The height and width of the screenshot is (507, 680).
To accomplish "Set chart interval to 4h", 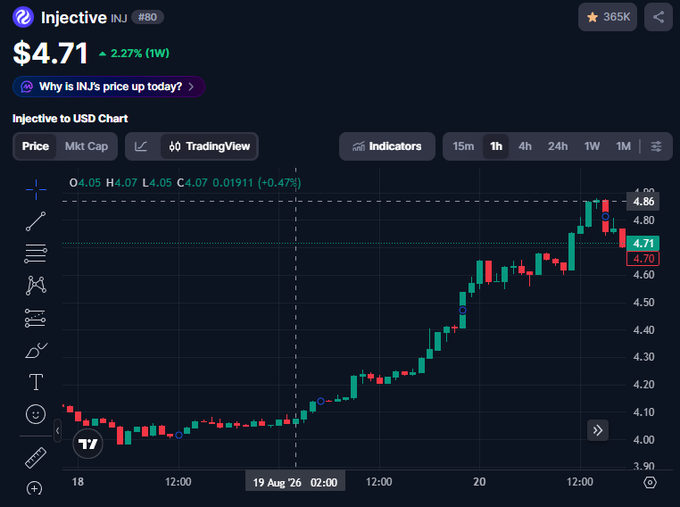I will click(x=525, y=146).
